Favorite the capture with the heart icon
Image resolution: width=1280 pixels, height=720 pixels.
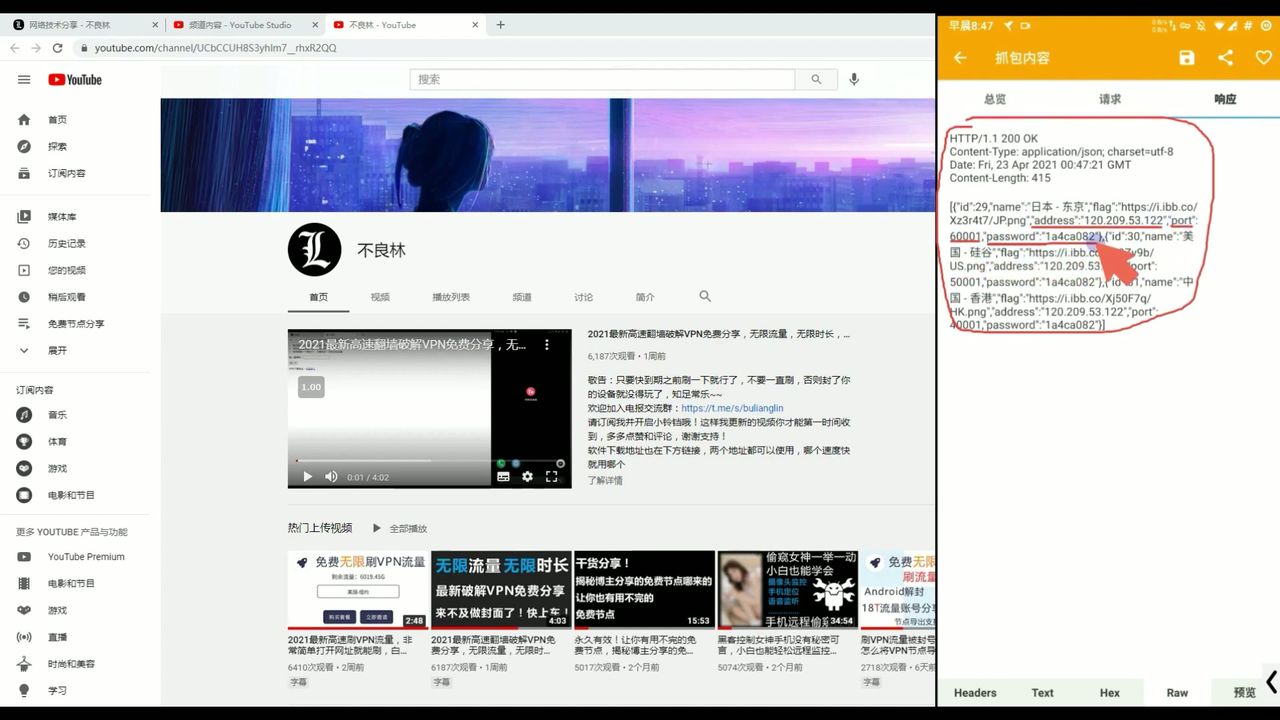pos(1263,57)
